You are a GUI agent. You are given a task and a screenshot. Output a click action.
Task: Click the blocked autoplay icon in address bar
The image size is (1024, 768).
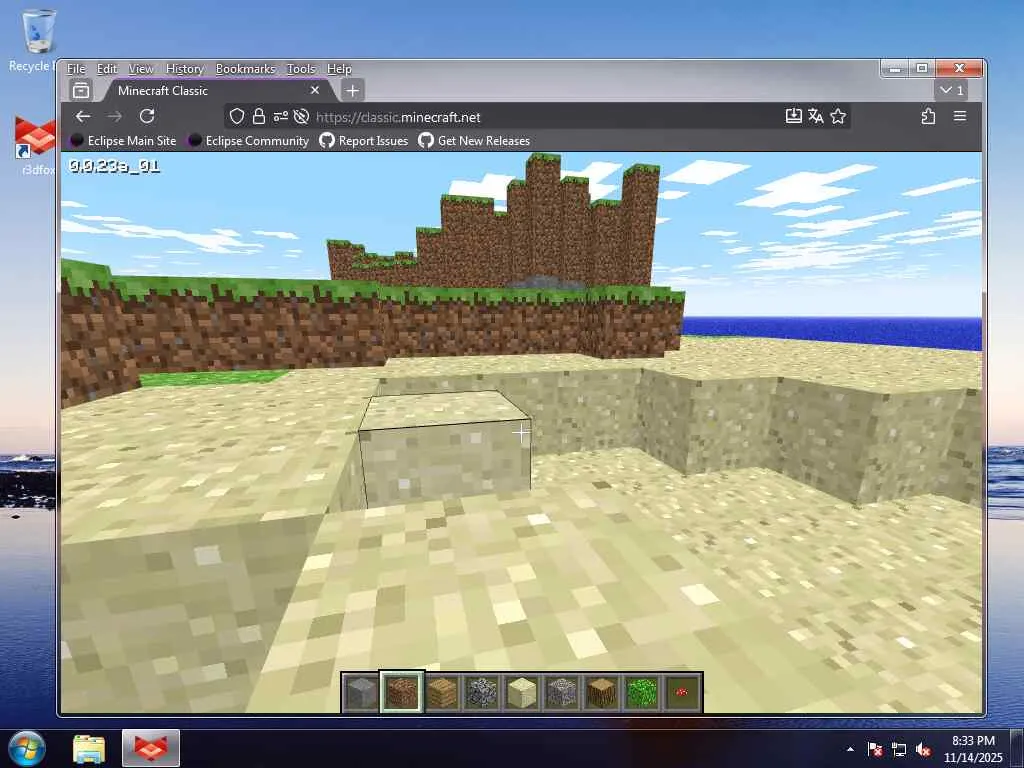click(301, 117)
